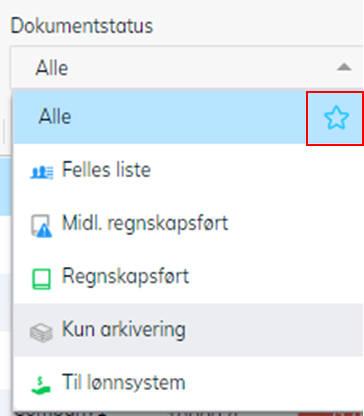The width and height of the screenshot is (364, 416).
Task: Choose Felles liste from the list
Action: (x=106, y=170)
